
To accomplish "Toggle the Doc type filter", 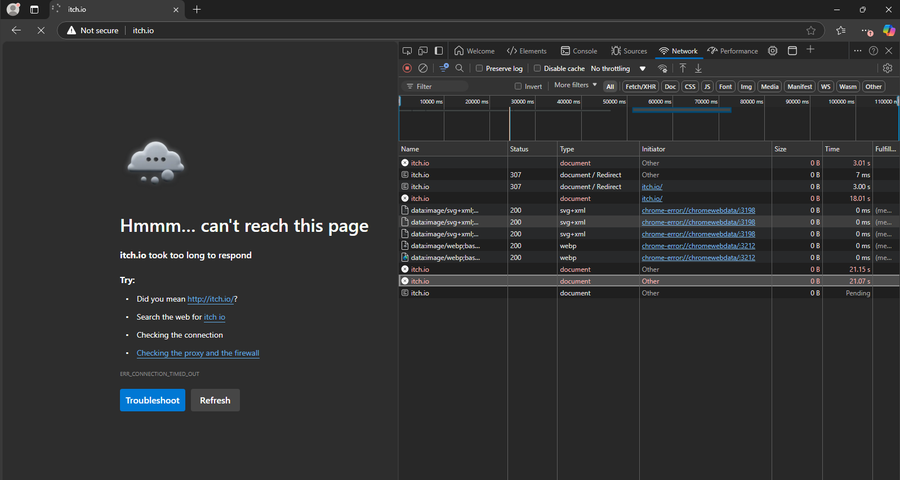I will point(670,87).
